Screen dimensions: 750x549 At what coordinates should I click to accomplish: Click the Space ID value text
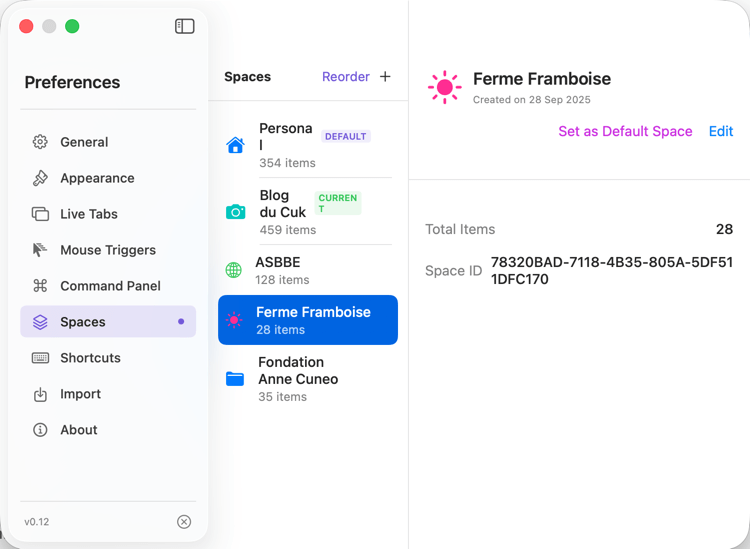pos(611,271)
